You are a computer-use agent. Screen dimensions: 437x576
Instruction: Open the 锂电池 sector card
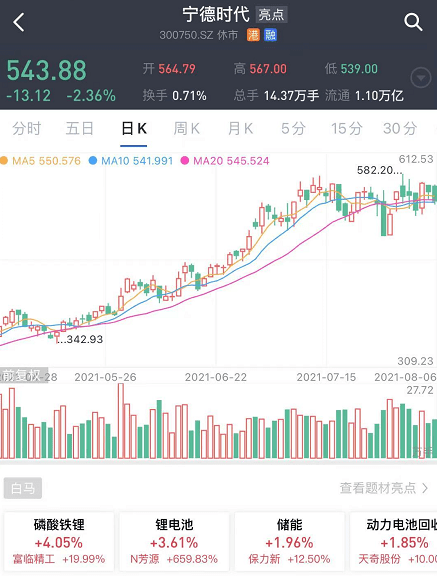[174, 541]
